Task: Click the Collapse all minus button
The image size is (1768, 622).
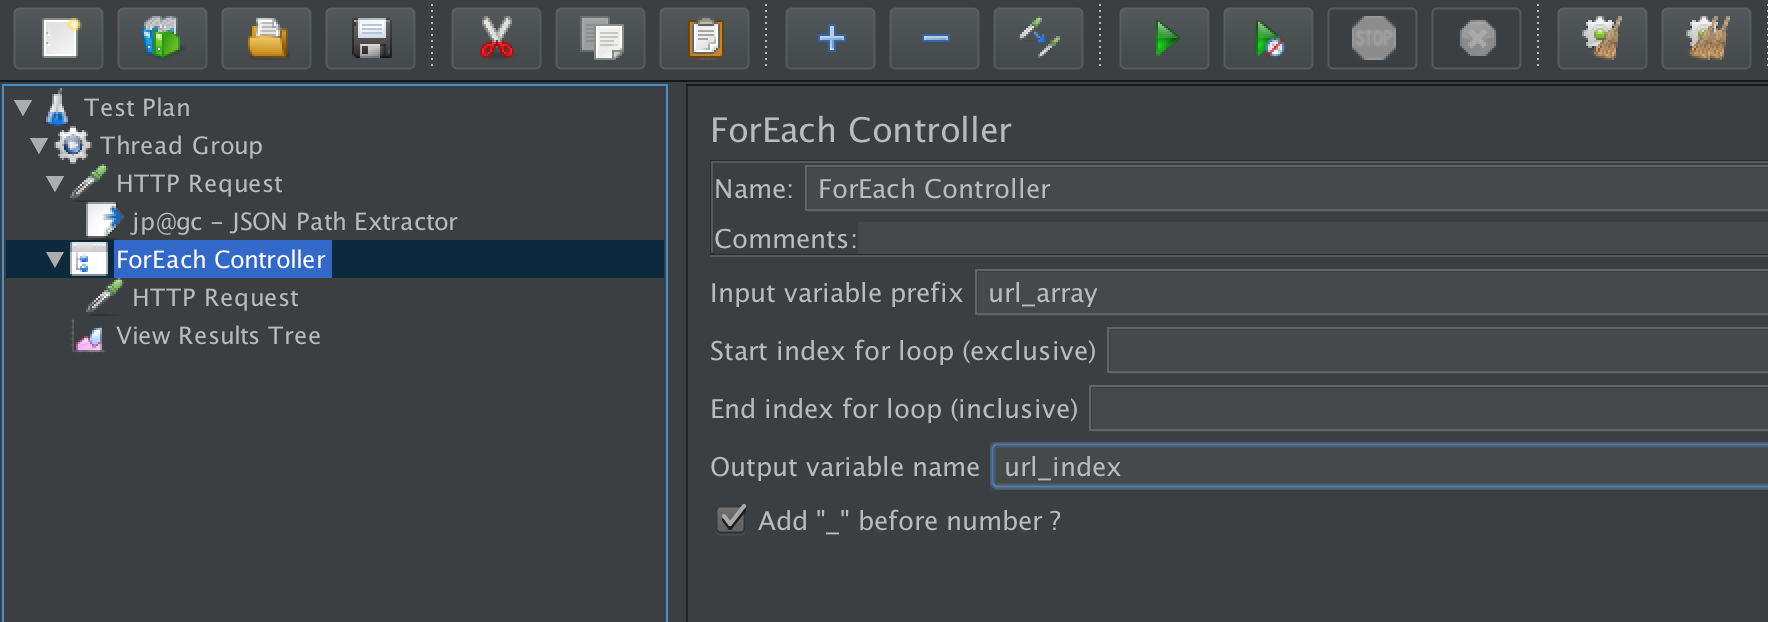Action: tap(934, 39)
